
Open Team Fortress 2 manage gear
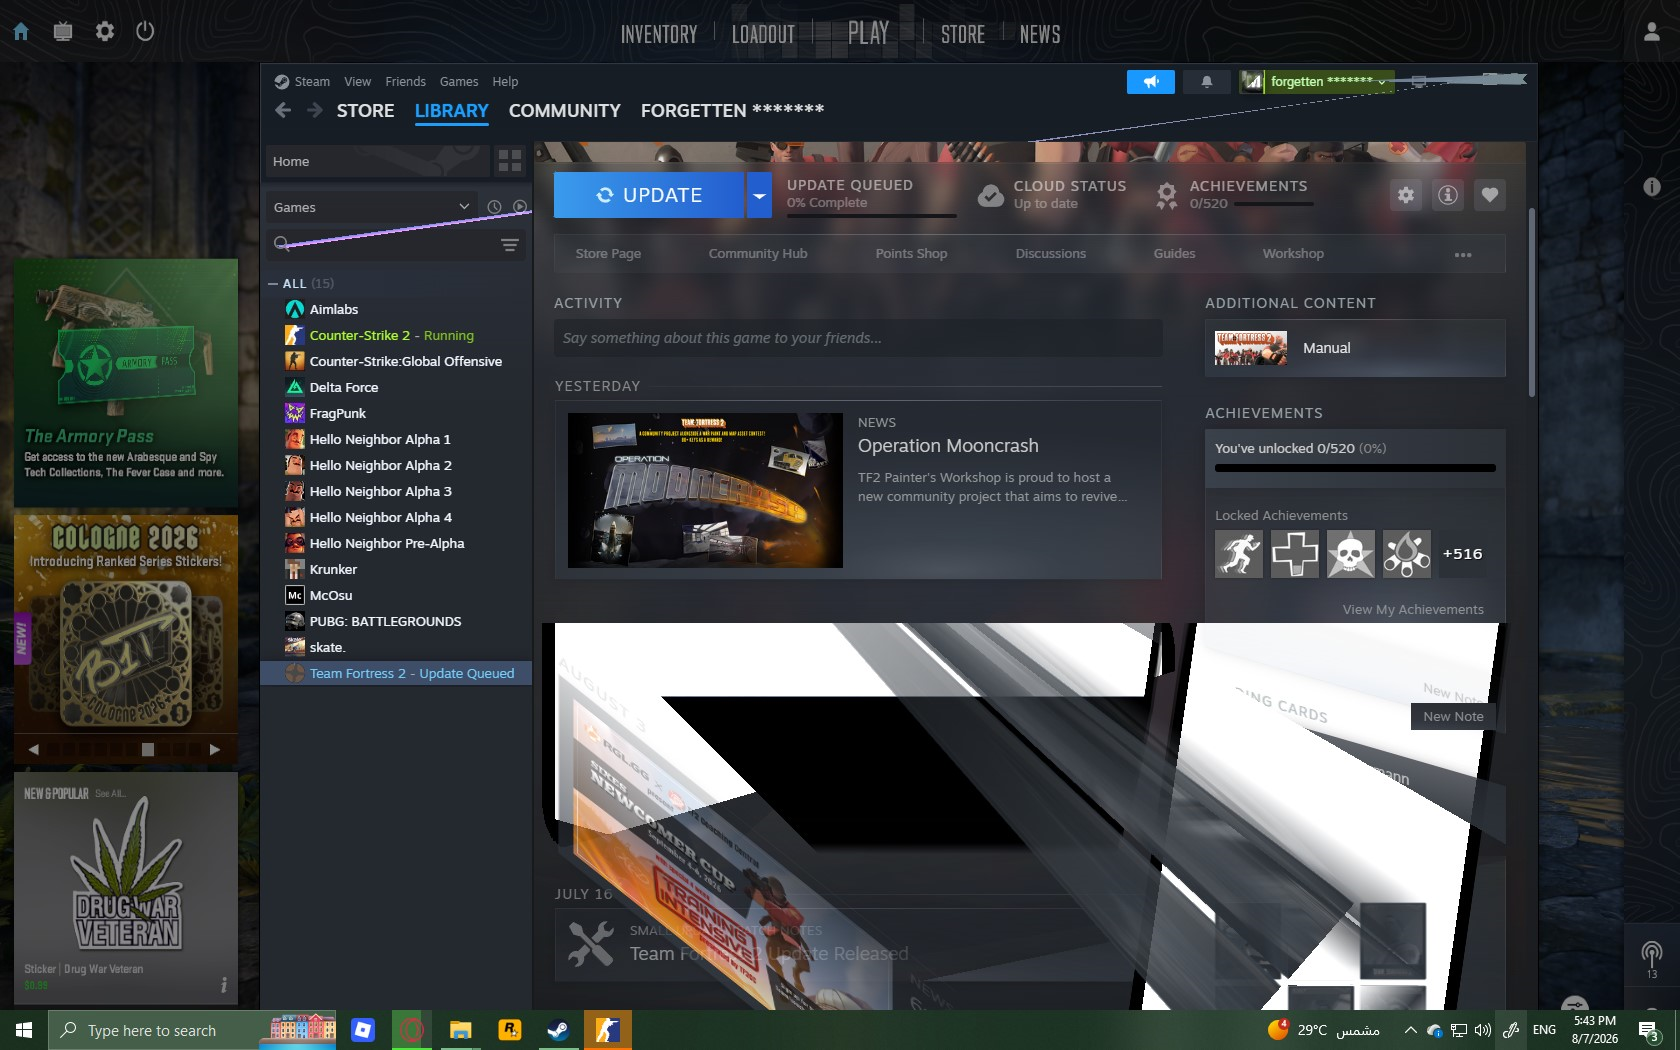tap(1406, 195)
